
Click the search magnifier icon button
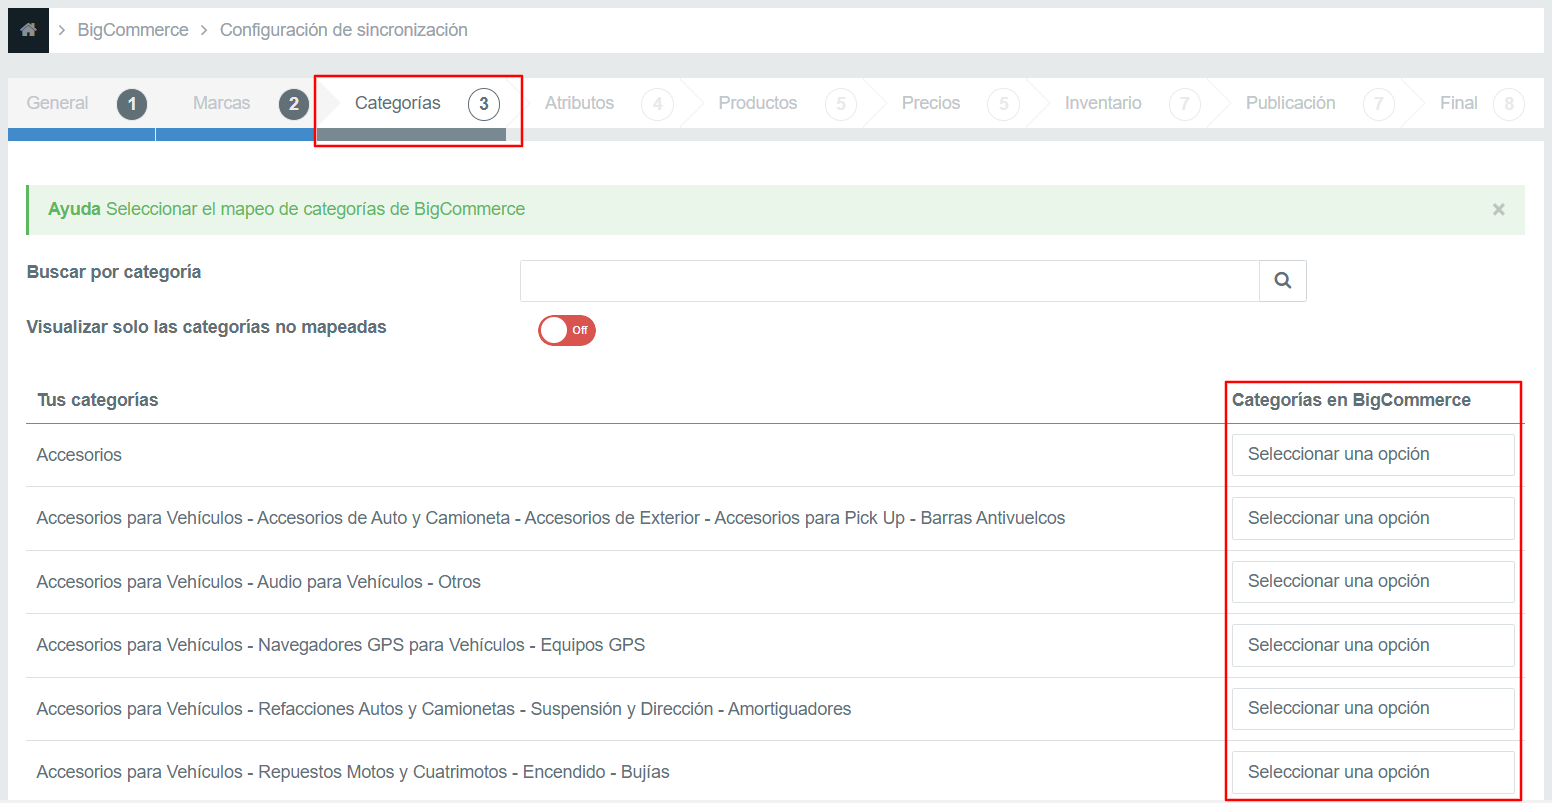click(x=1283, y=281)
